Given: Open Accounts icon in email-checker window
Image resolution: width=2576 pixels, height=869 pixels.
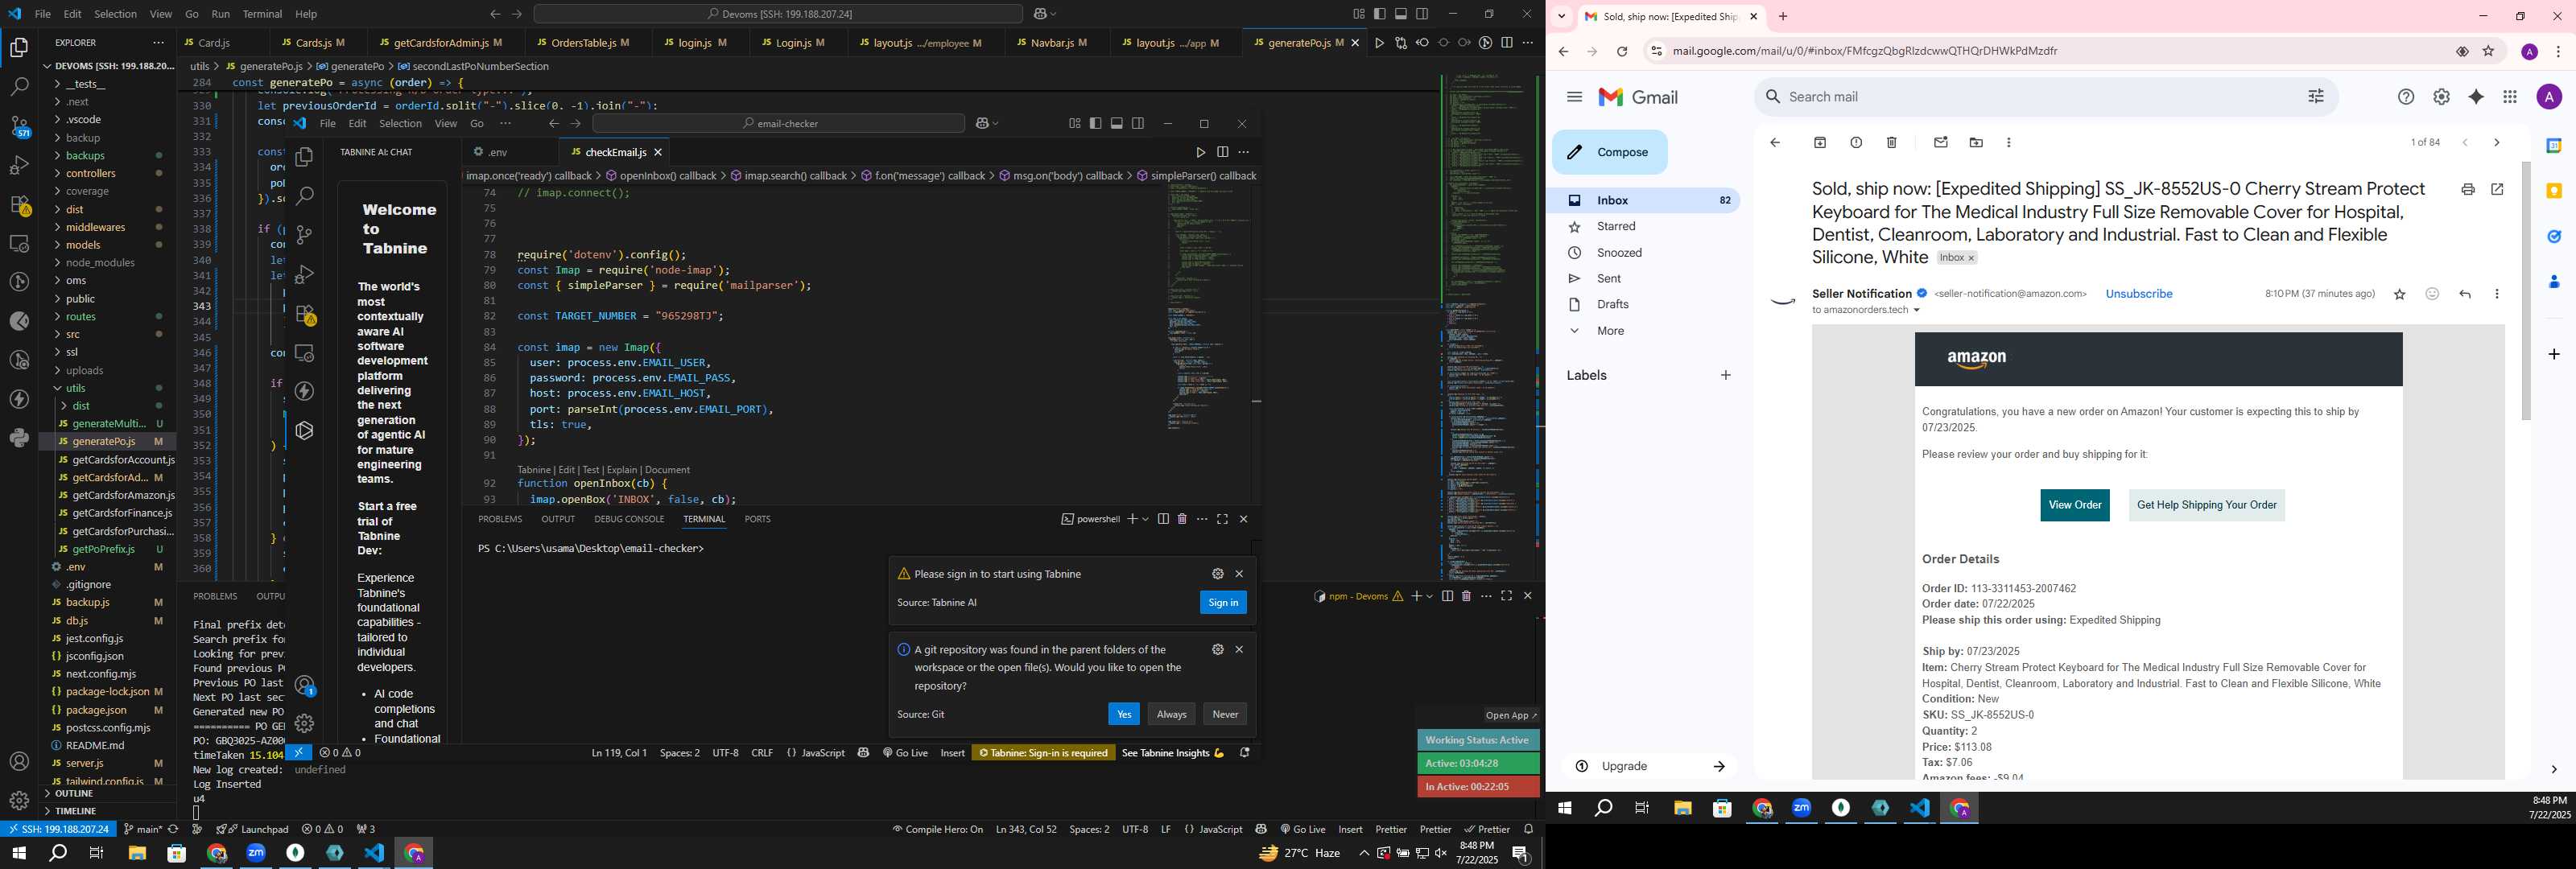Looking at the screenshot, I should point(305,686).
